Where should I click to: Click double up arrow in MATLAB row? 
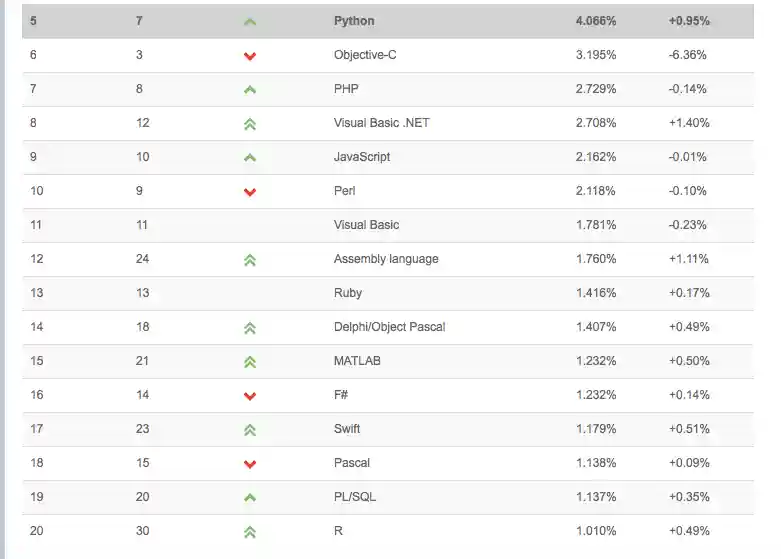point(250,362)
